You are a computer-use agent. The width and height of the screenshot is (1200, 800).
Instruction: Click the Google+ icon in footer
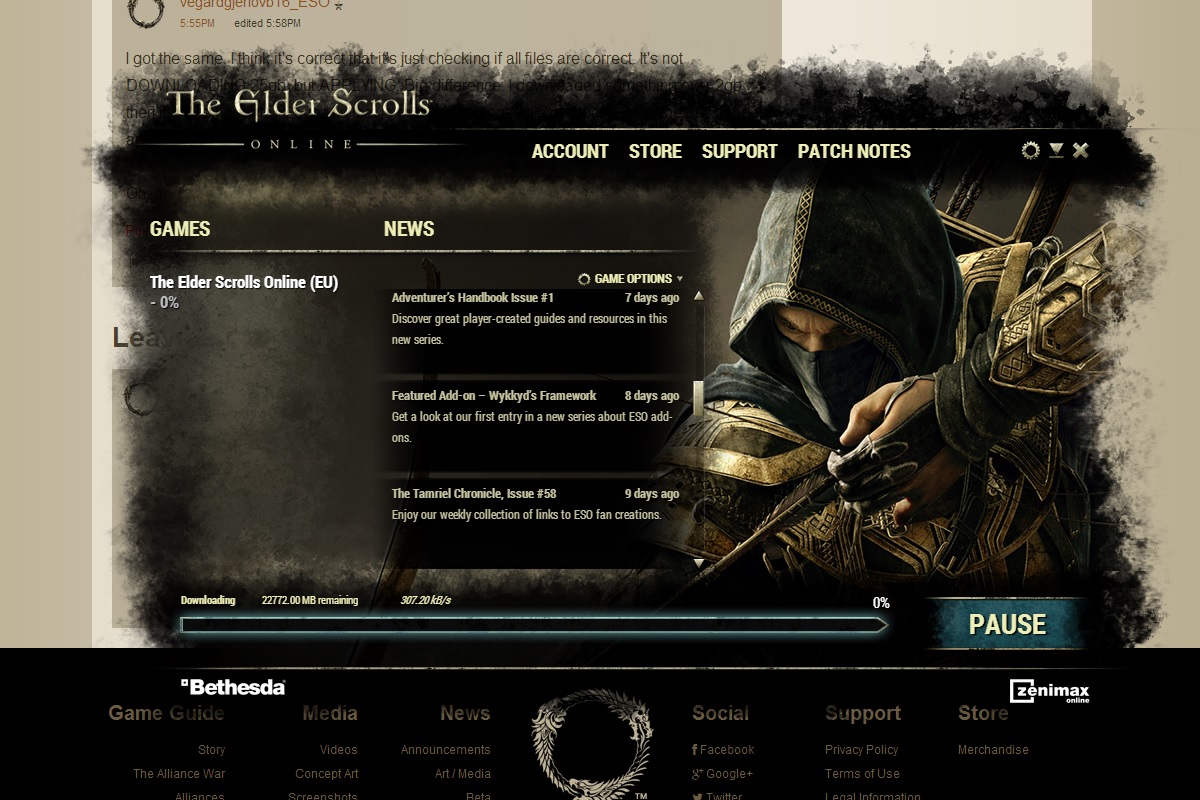click(x=697, y=774)
